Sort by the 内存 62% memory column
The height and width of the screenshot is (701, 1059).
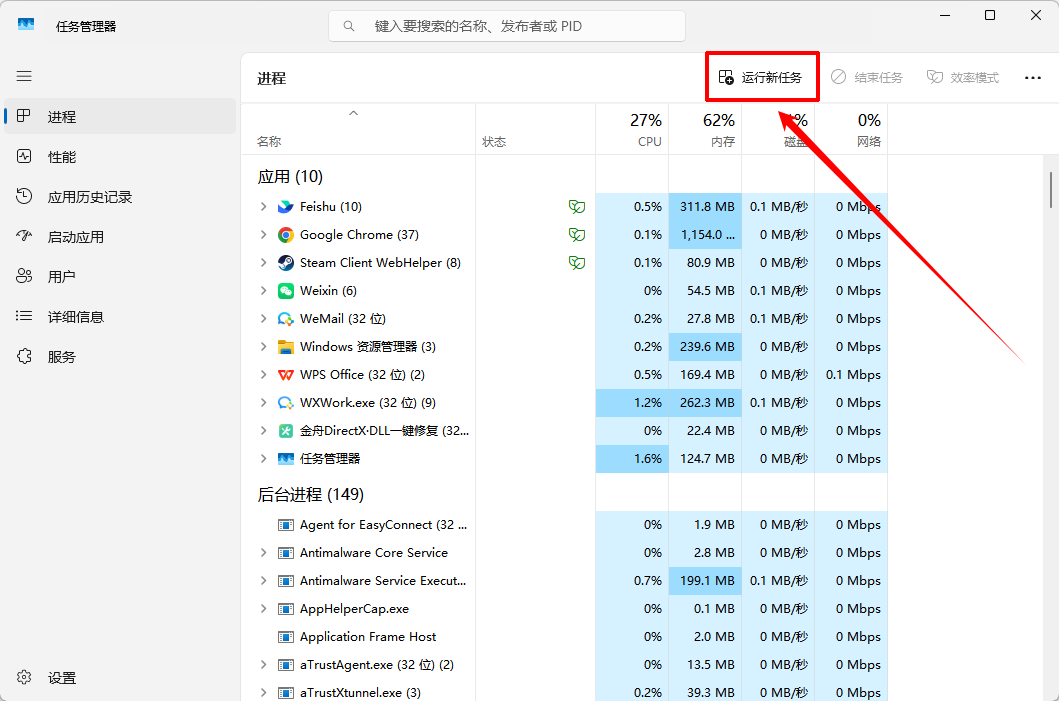click(x=705, y=129)
